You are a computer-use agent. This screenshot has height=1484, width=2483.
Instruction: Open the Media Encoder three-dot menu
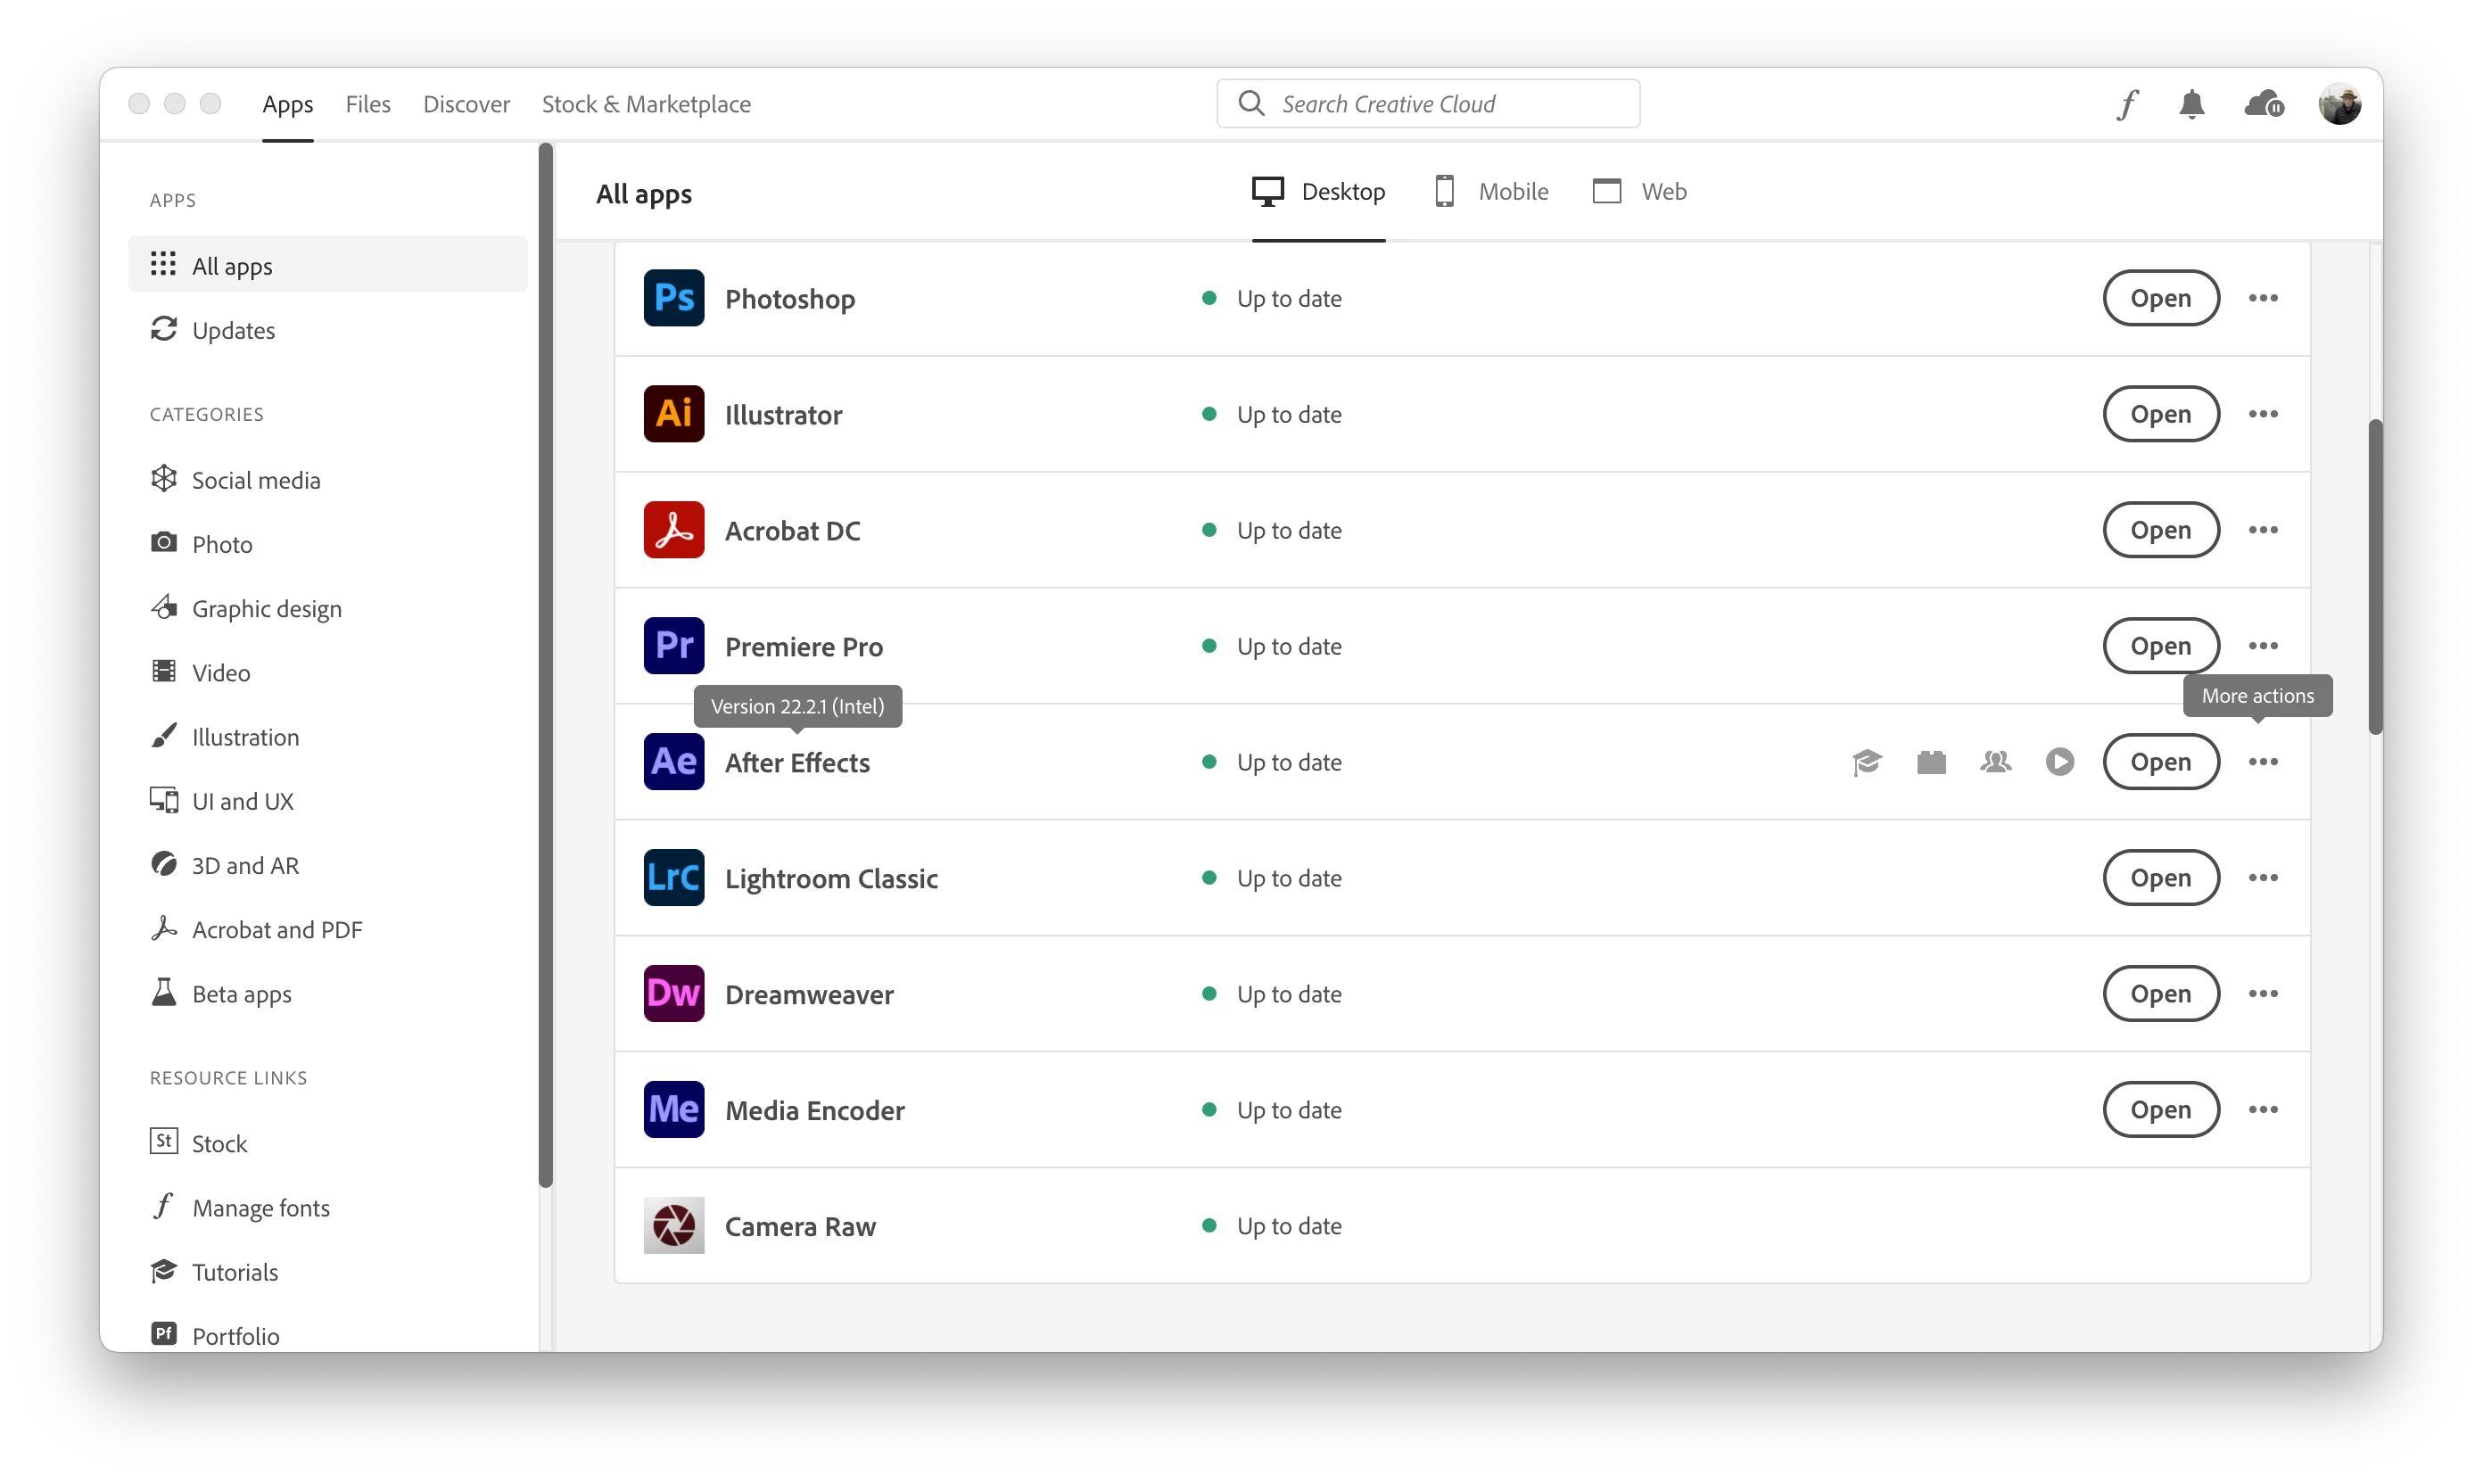click(2262, 1110)
